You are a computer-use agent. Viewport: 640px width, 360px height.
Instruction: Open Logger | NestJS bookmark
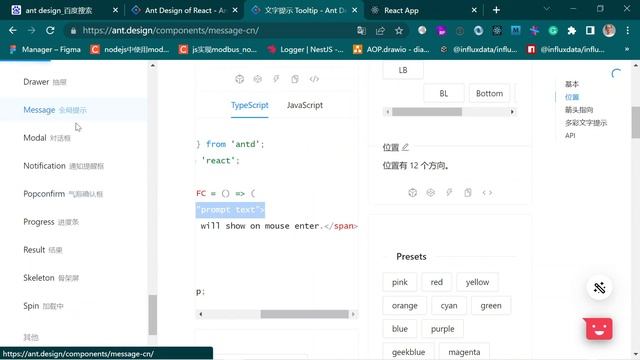point(305,49)
